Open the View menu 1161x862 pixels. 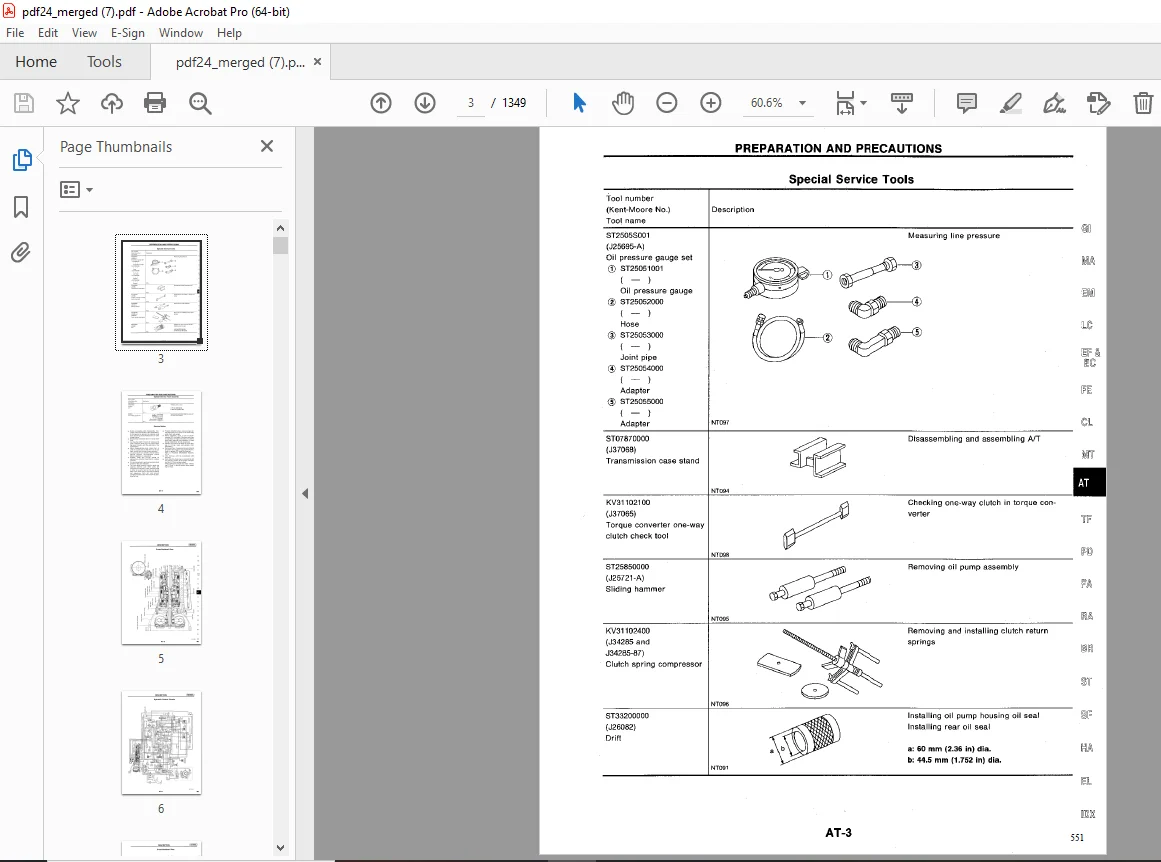pyautogui.click(x=84, y=33)
